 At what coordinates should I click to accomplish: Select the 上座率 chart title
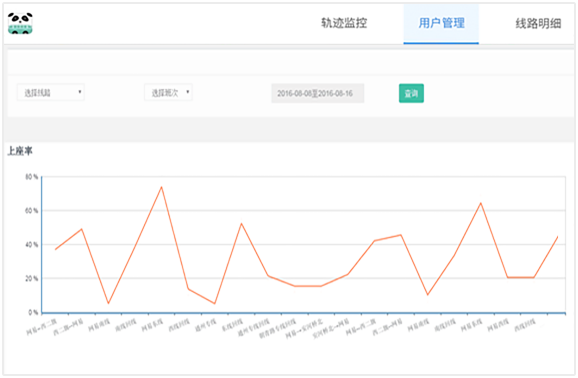click(20, 151)
